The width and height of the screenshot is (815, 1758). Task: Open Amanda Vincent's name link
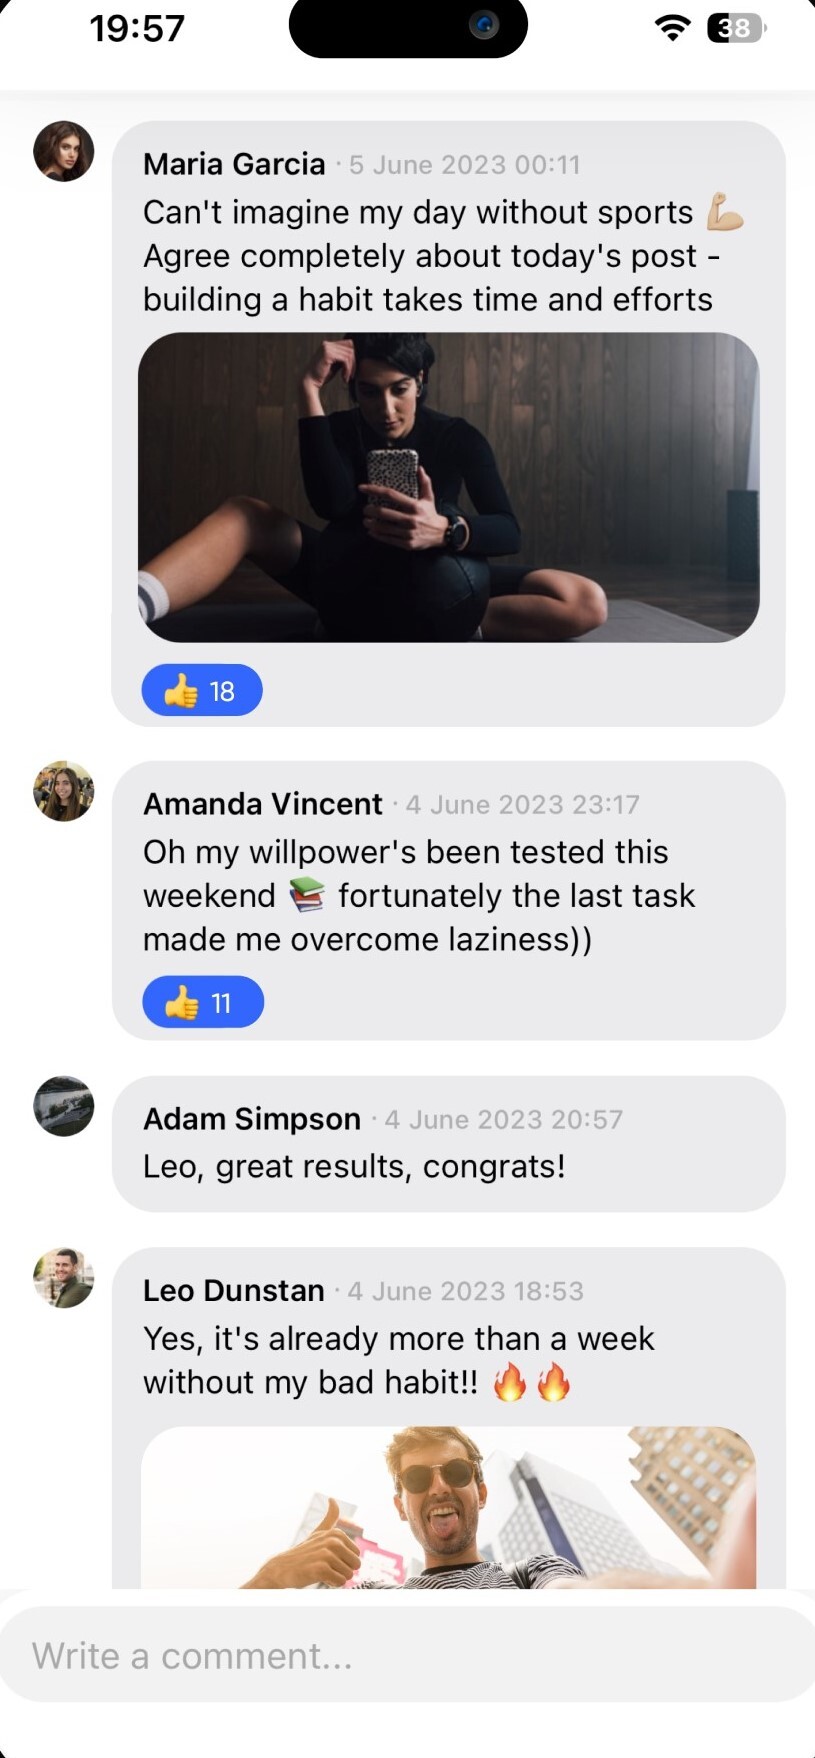(x=263, y=804)
